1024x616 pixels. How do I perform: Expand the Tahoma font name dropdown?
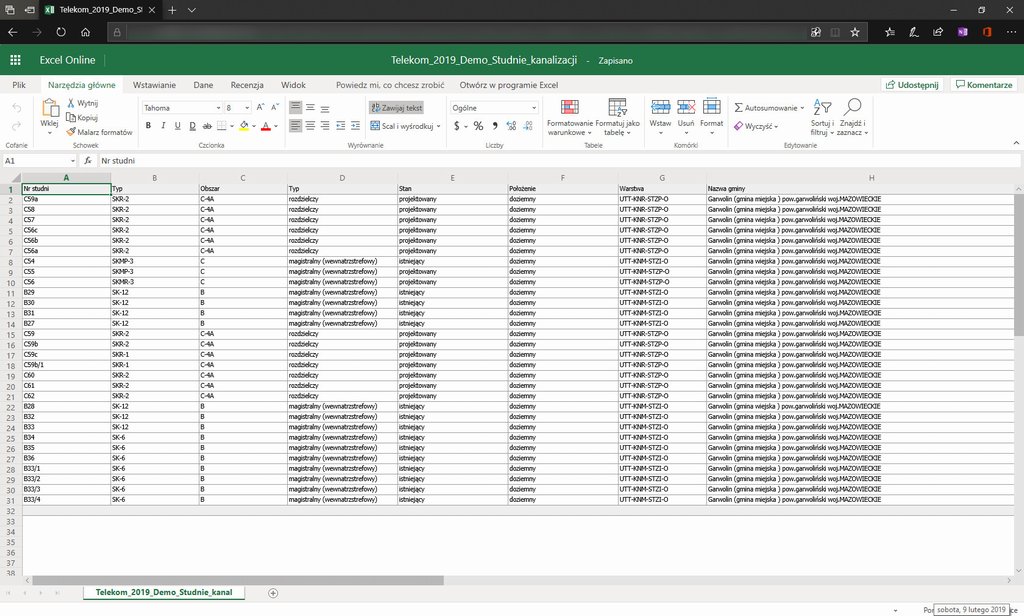(x=218, y=107)
